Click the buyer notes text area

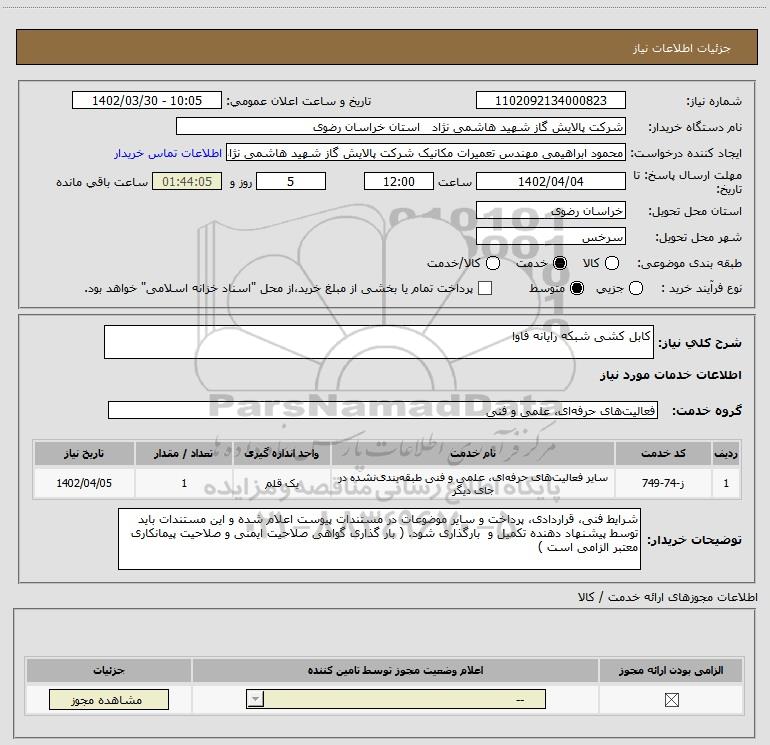point(379,539)
